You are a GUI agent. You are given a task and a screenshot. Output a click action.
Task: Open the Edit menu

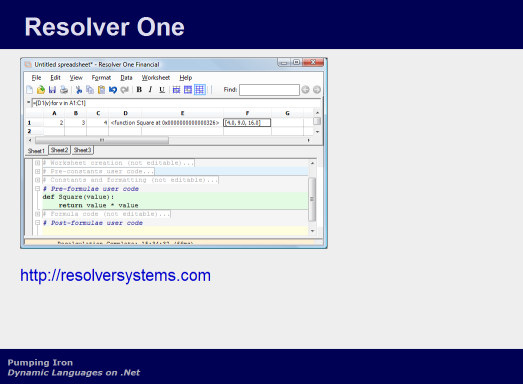click(55, 78)
